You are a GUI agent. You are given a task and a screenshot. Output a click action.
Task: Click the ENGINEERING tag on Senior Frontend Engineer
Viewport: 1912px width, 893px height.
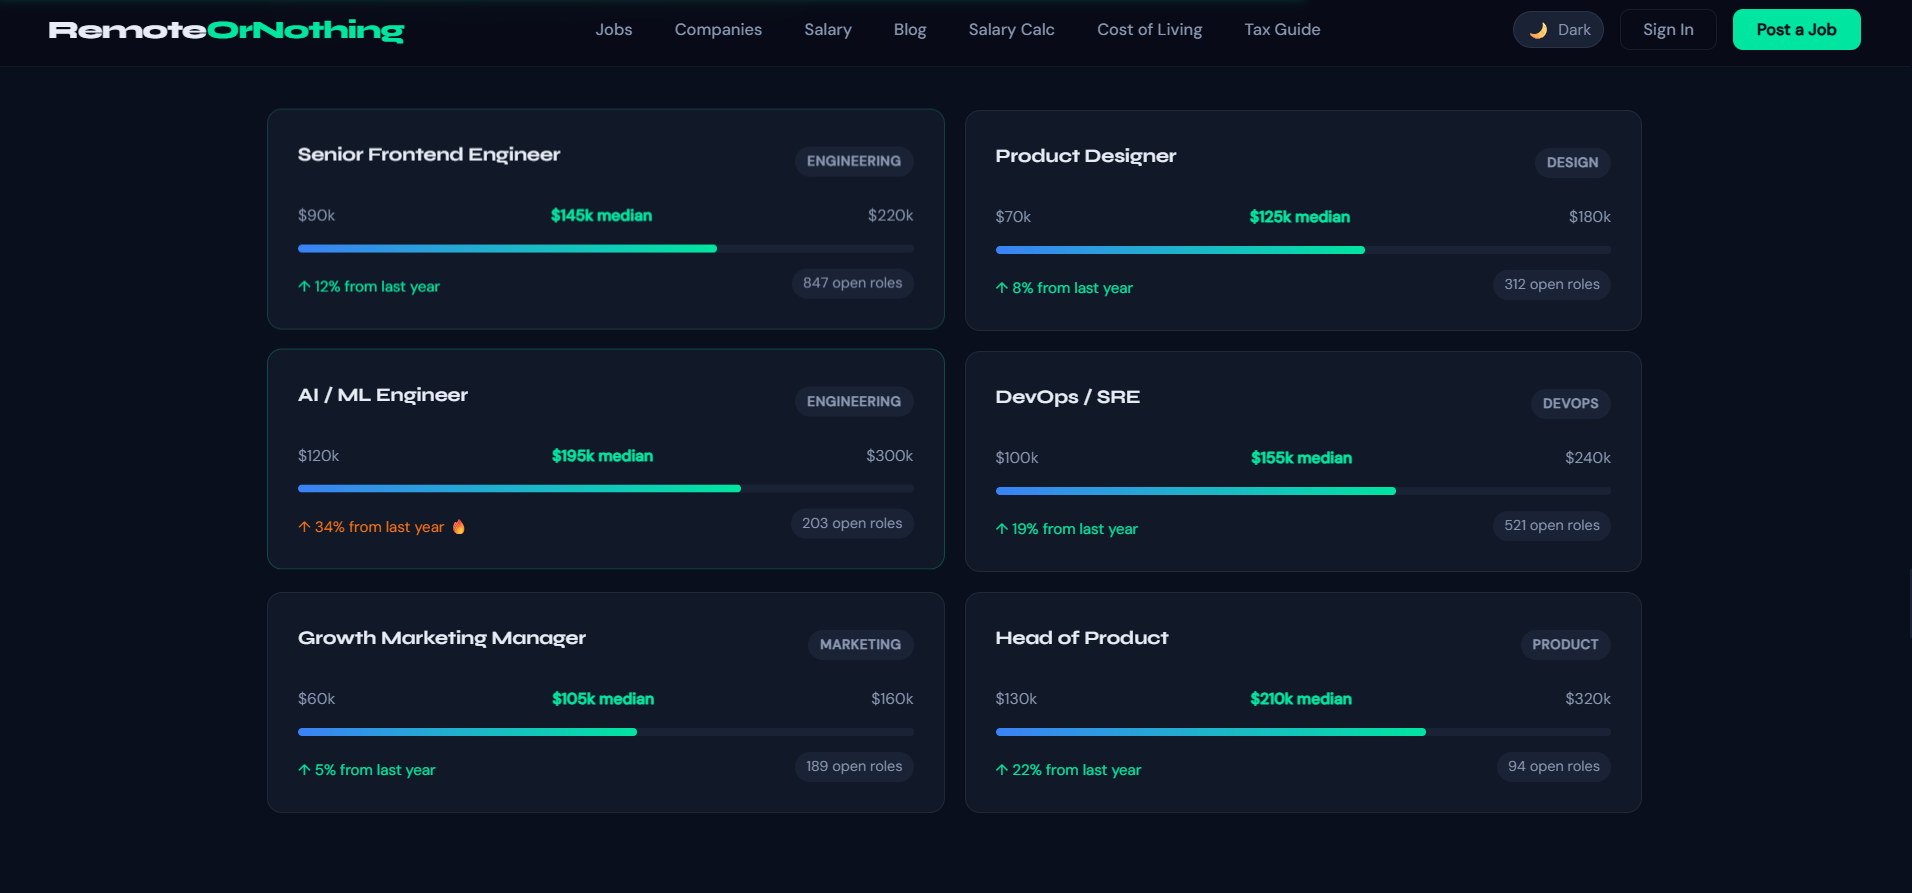854,161
